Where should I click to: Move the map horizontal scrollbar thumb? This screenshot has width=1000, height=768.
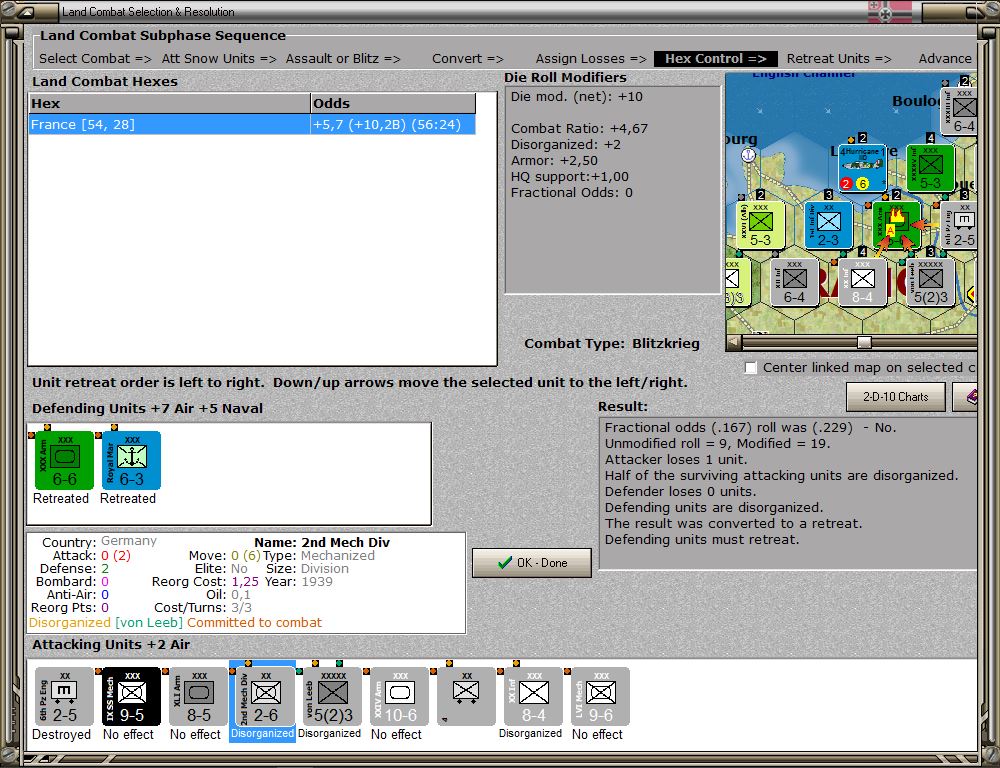coord(864,343)
